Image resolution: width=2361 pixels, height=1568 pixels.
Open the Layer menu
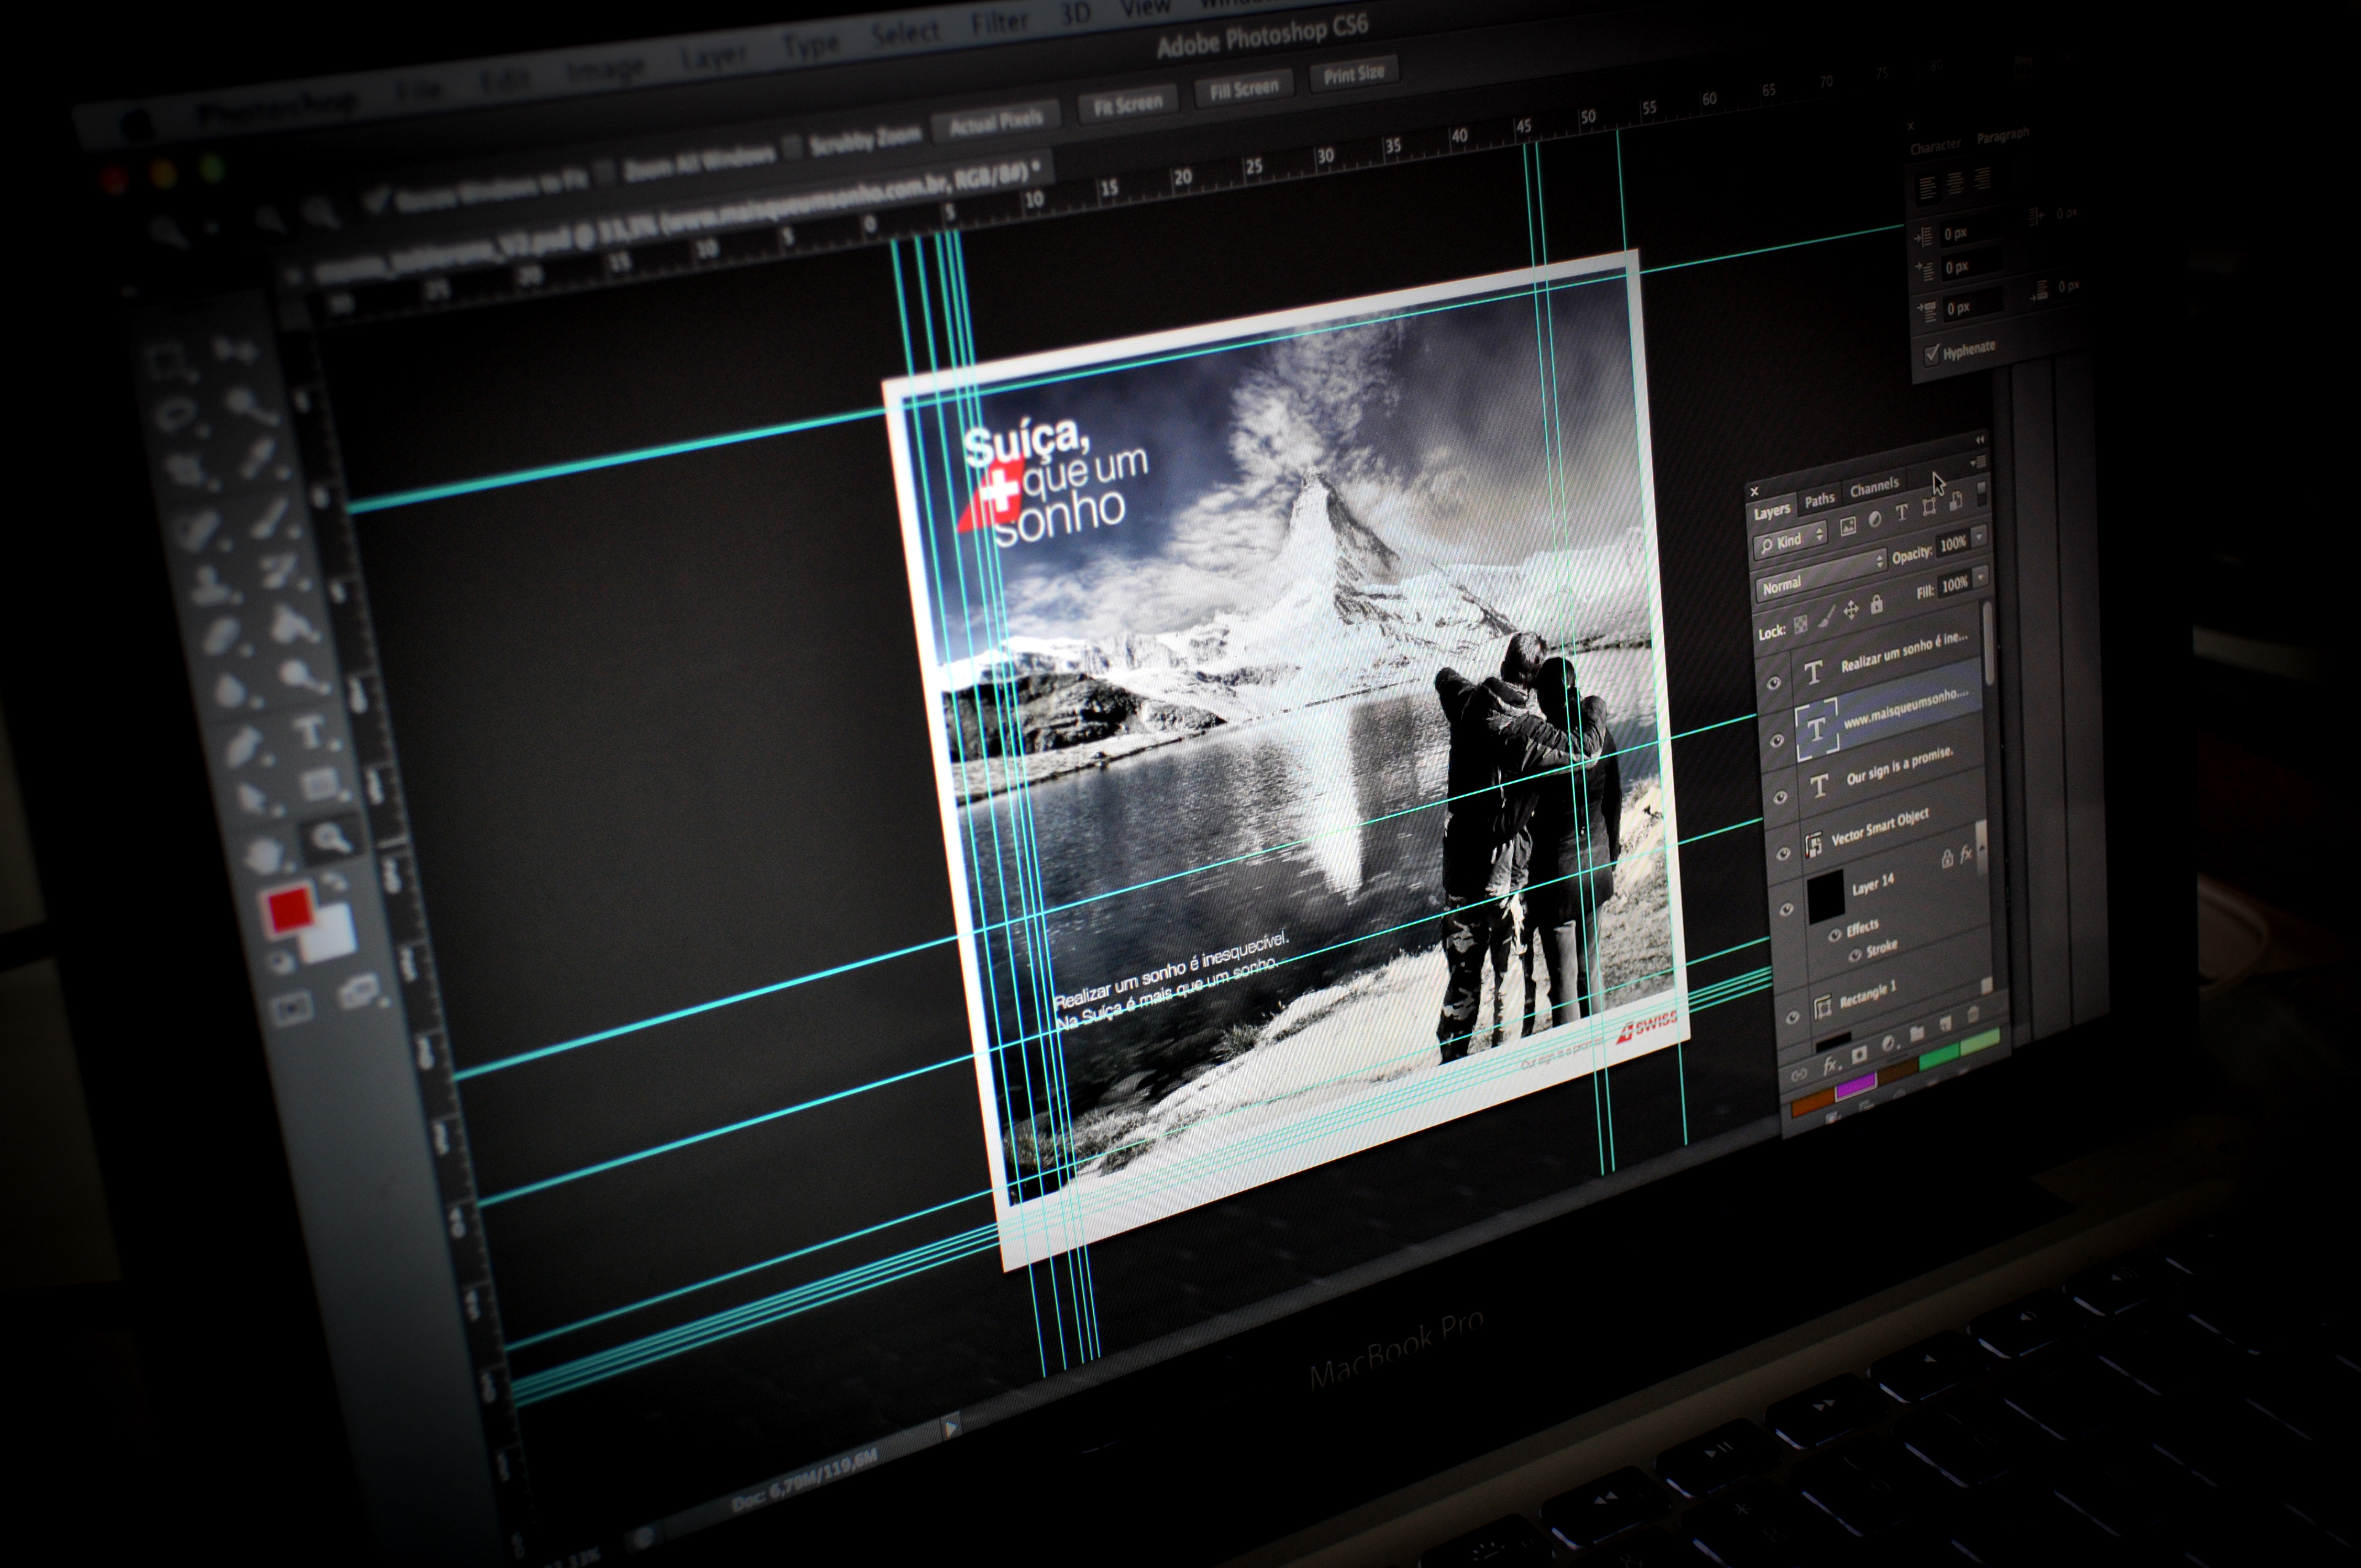(x=714, y=57)
